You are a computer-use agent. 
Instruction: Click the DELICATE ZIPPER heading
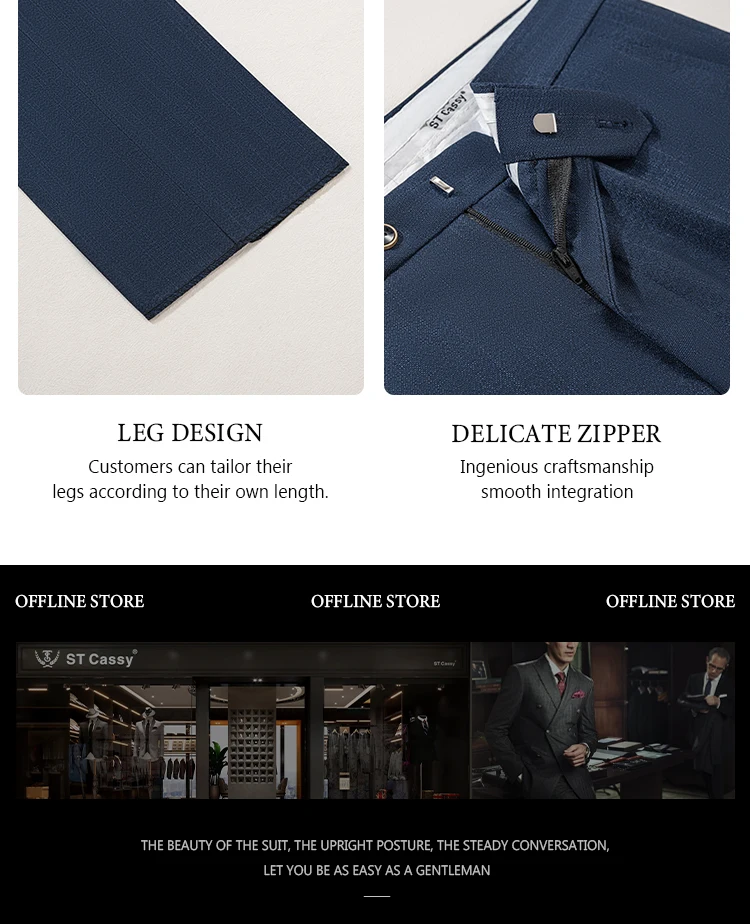(556, 434)
